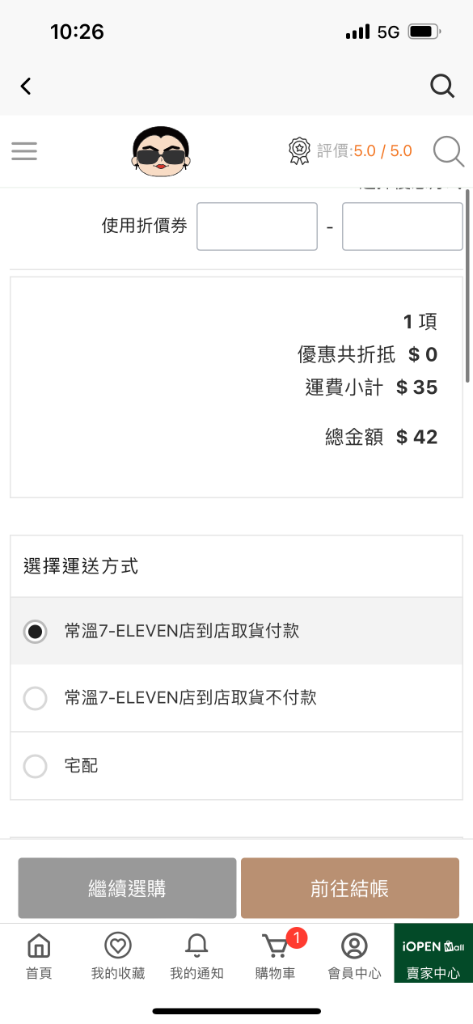
Task: Open search from top bar magnifier
Action: coord(442,86)
